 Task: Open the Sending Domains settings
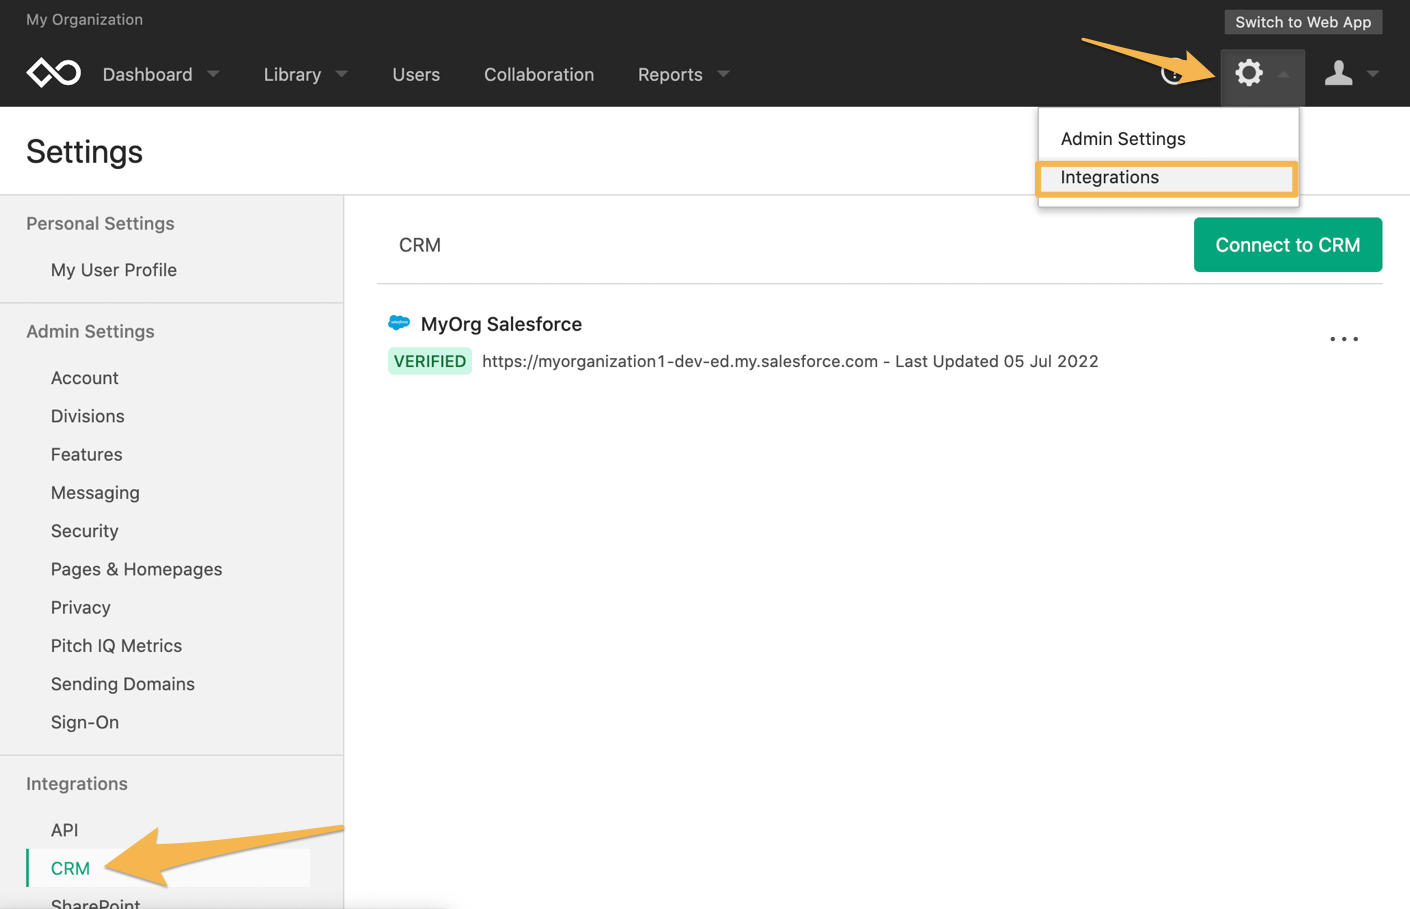click(x=123, y=684)
